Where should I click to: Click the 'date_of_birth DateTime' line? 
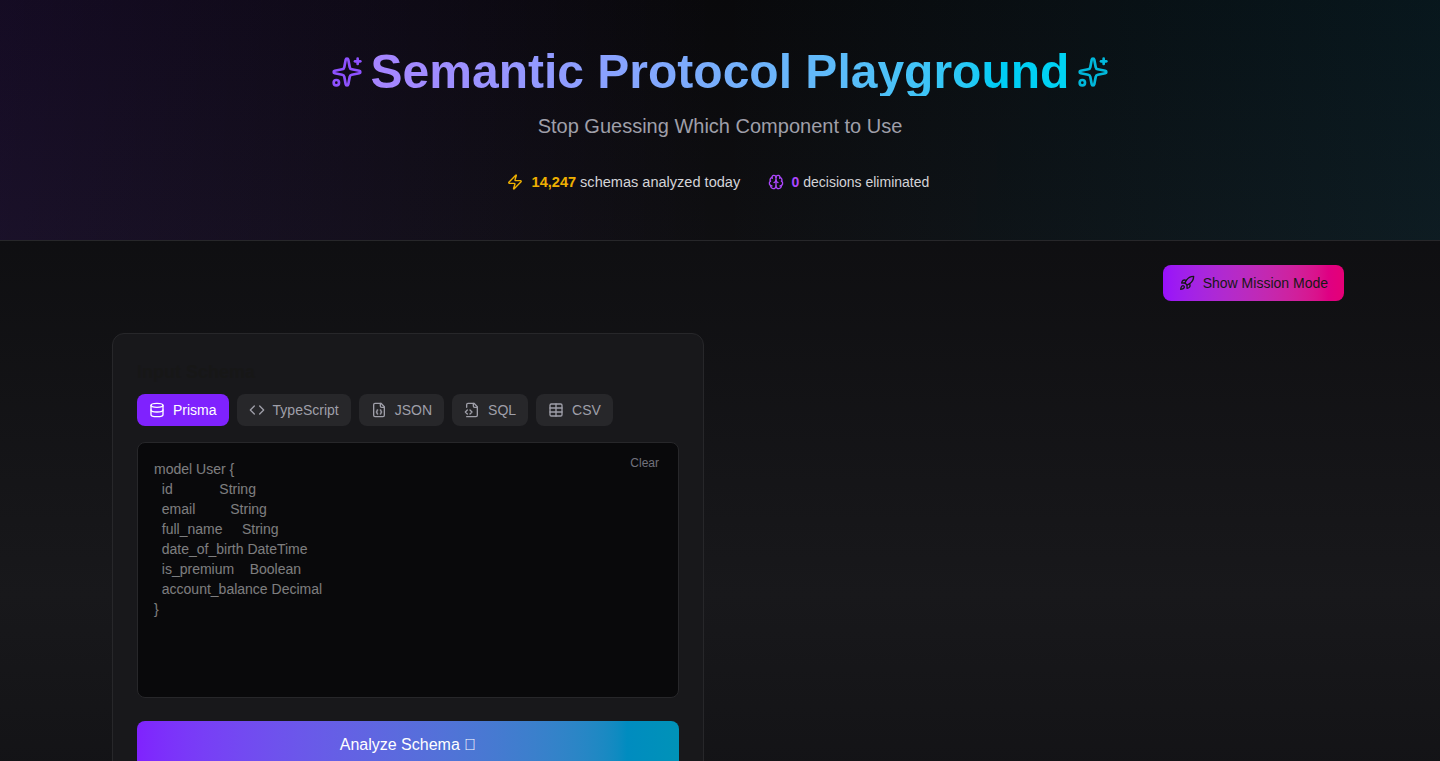pyautogui.click(x=234, y=549)
